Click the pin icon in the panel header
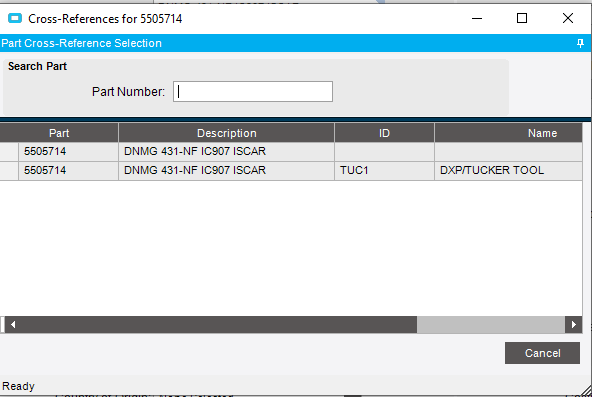This screenshot has width=592, height=397. click(580, 43)
